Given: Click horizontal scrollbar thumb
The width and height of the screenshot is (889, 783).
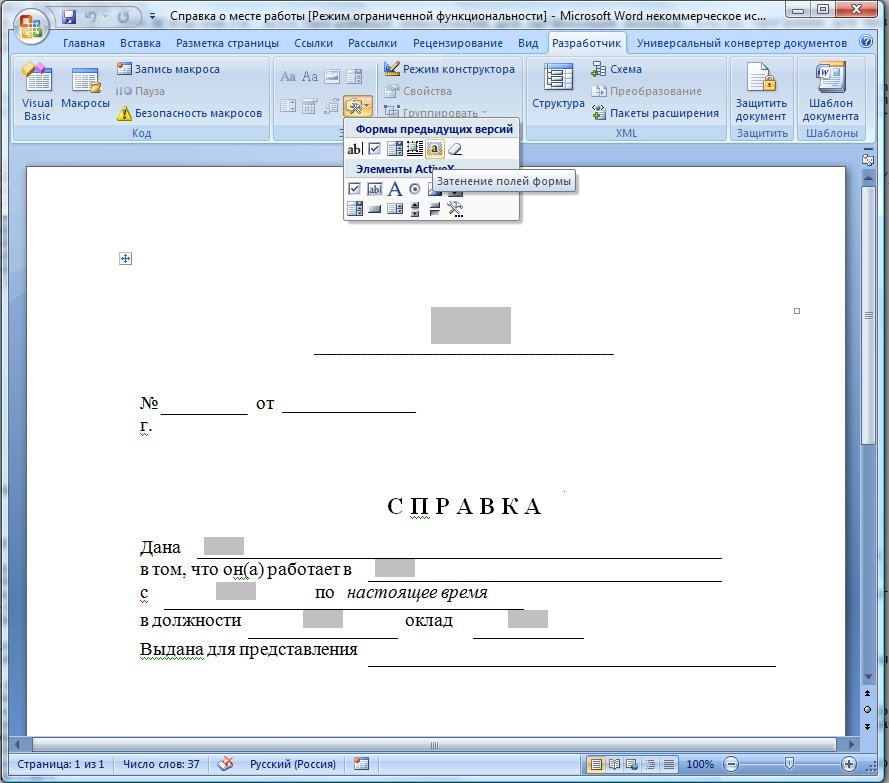Looking at the screenshot, I should tap(434, 744).
